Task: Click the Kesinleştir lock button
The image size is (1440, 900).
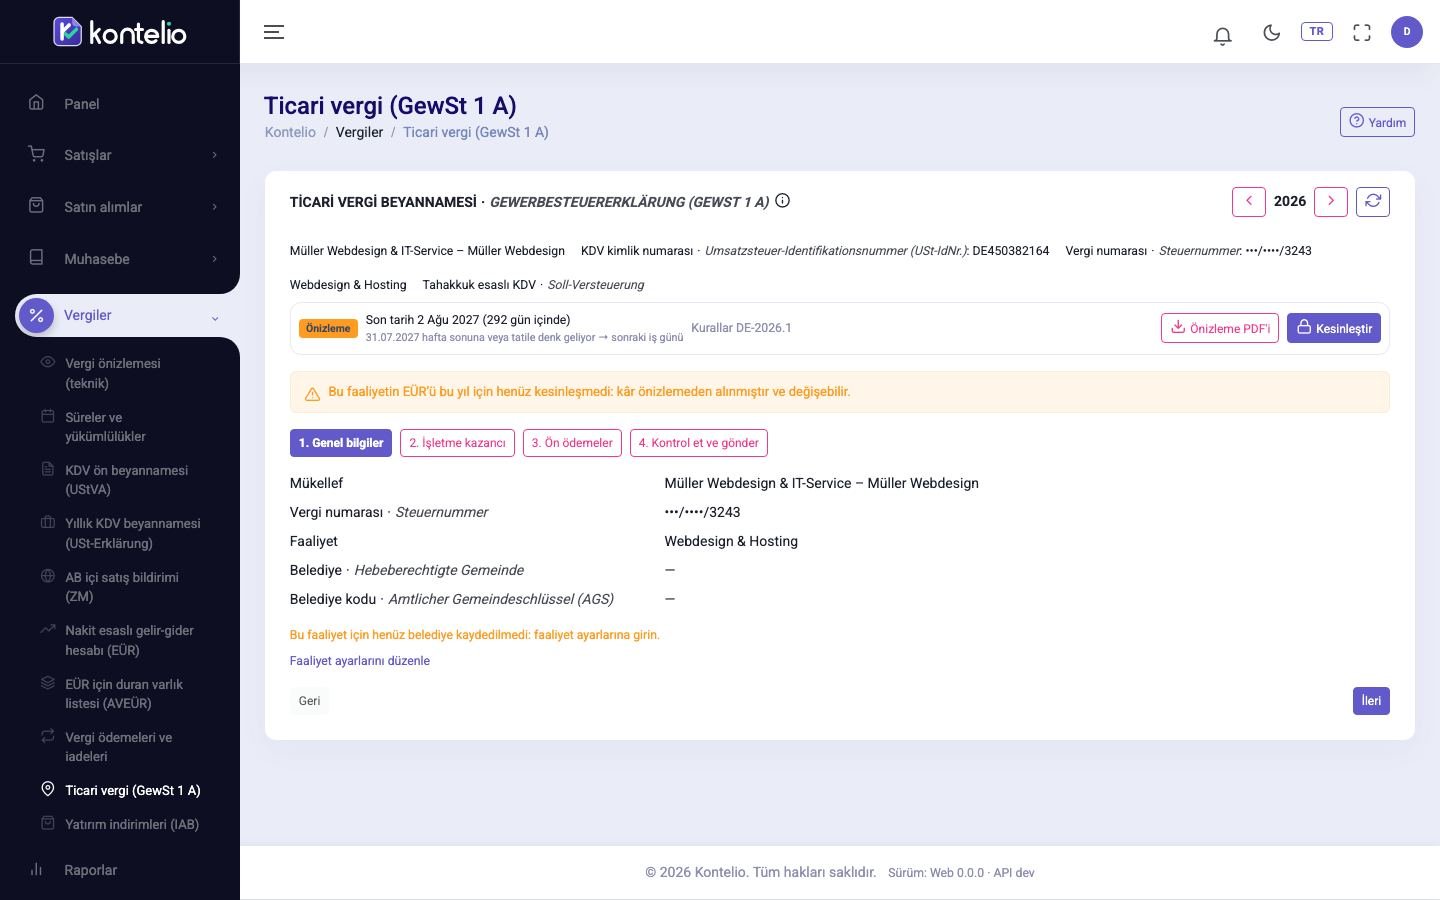Action: [x=1334, y=328]
